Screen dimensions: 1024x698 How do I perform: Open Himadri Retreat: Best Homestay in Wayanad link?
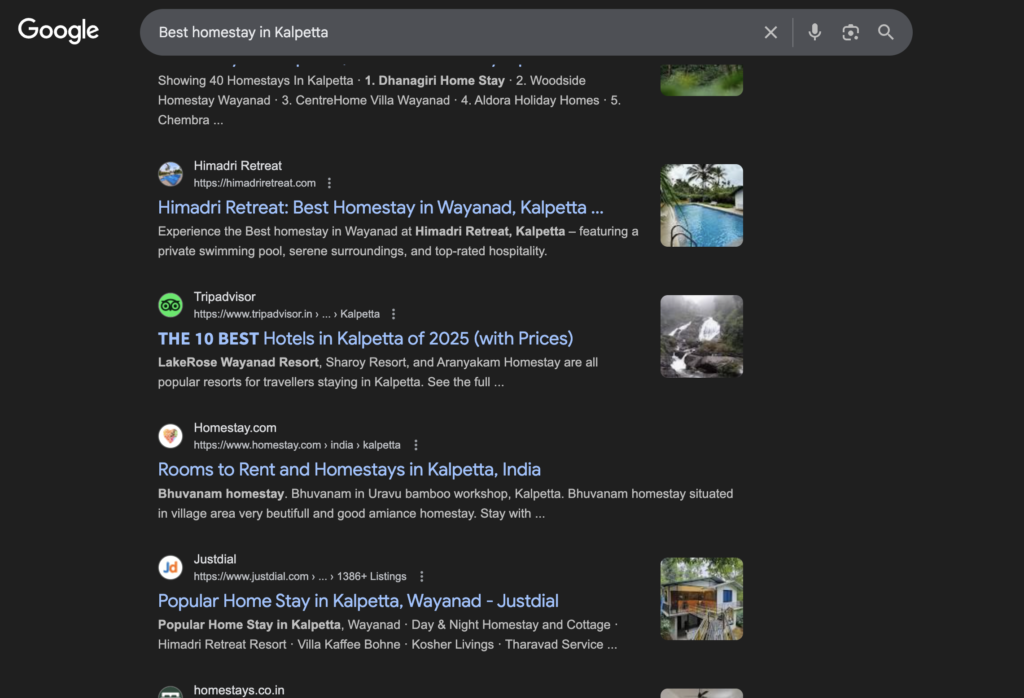coord(380,208)
